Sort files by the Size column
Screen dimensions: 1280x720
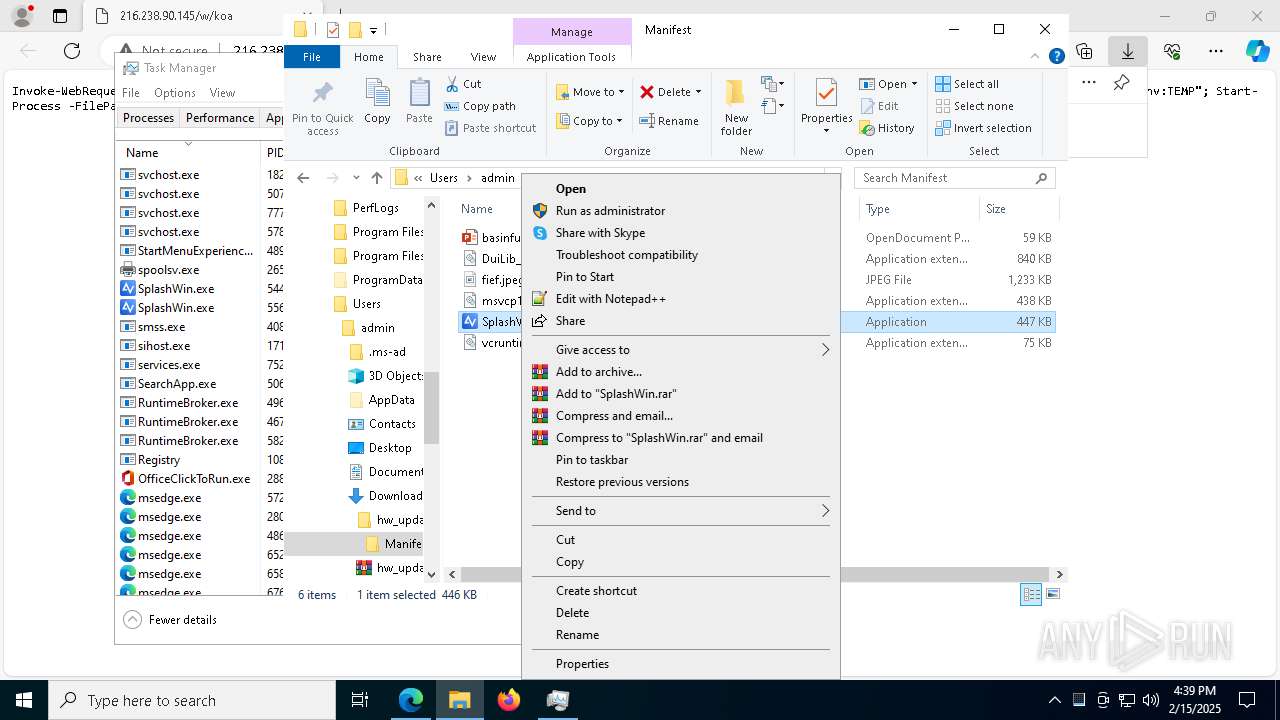(x=1017, y=209)
